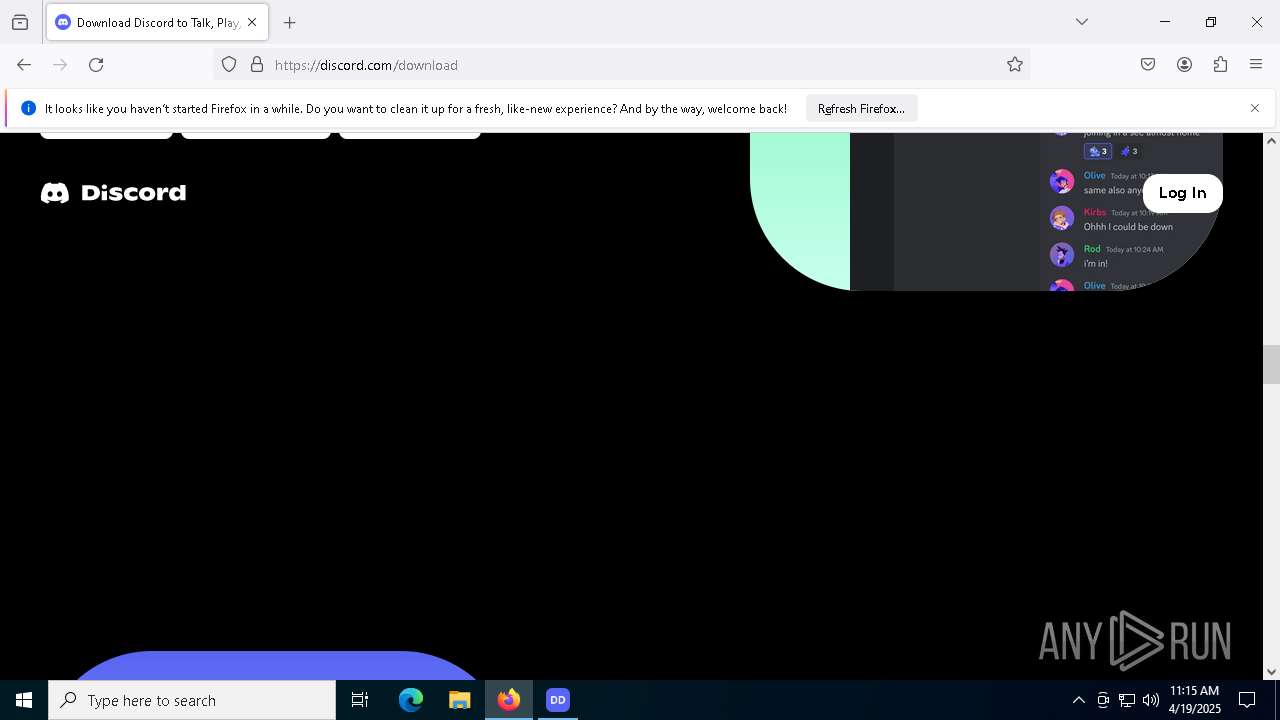Reload the current Discord page
1280x720 pixels.
pos(96,65)
